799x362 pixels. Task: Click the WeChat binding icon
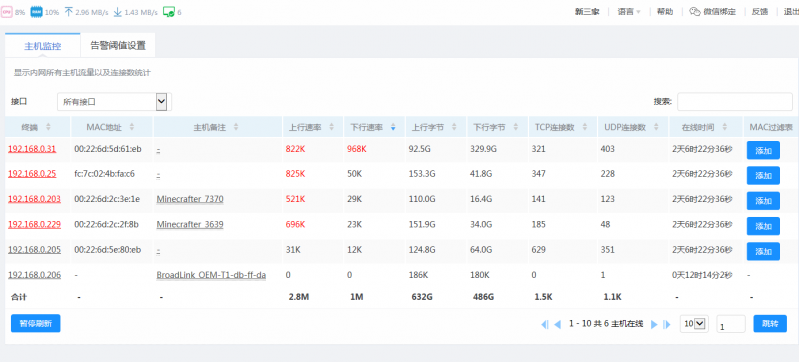coord(695,12)
